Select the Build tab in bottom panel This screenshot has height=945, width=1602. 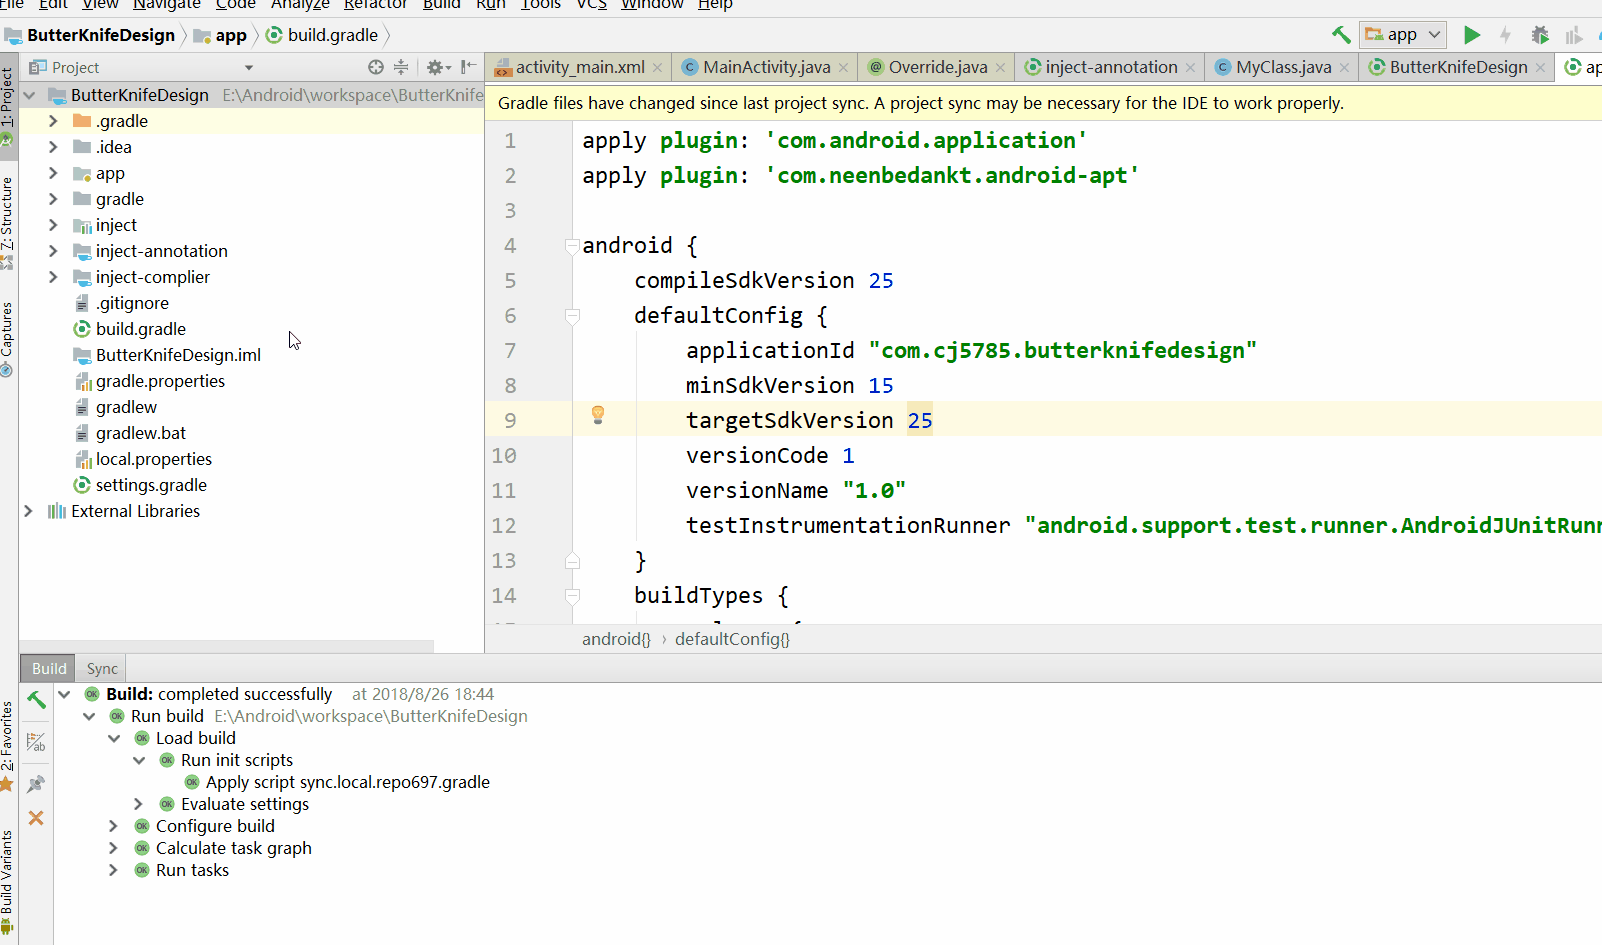pos(49,668)
